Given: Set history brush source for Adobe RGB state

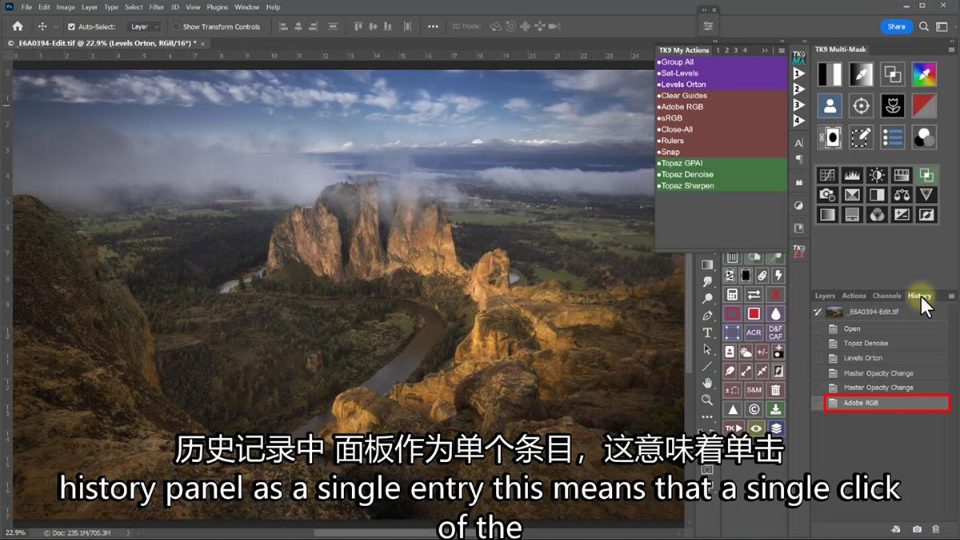Looking at the screenshot, I should [x=818, y=403].
